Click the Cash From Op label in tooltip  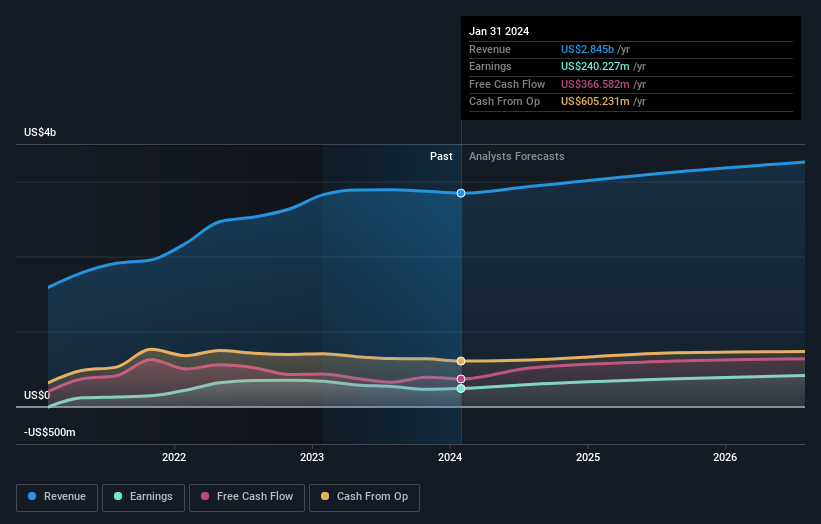click(x=504, y=102)
